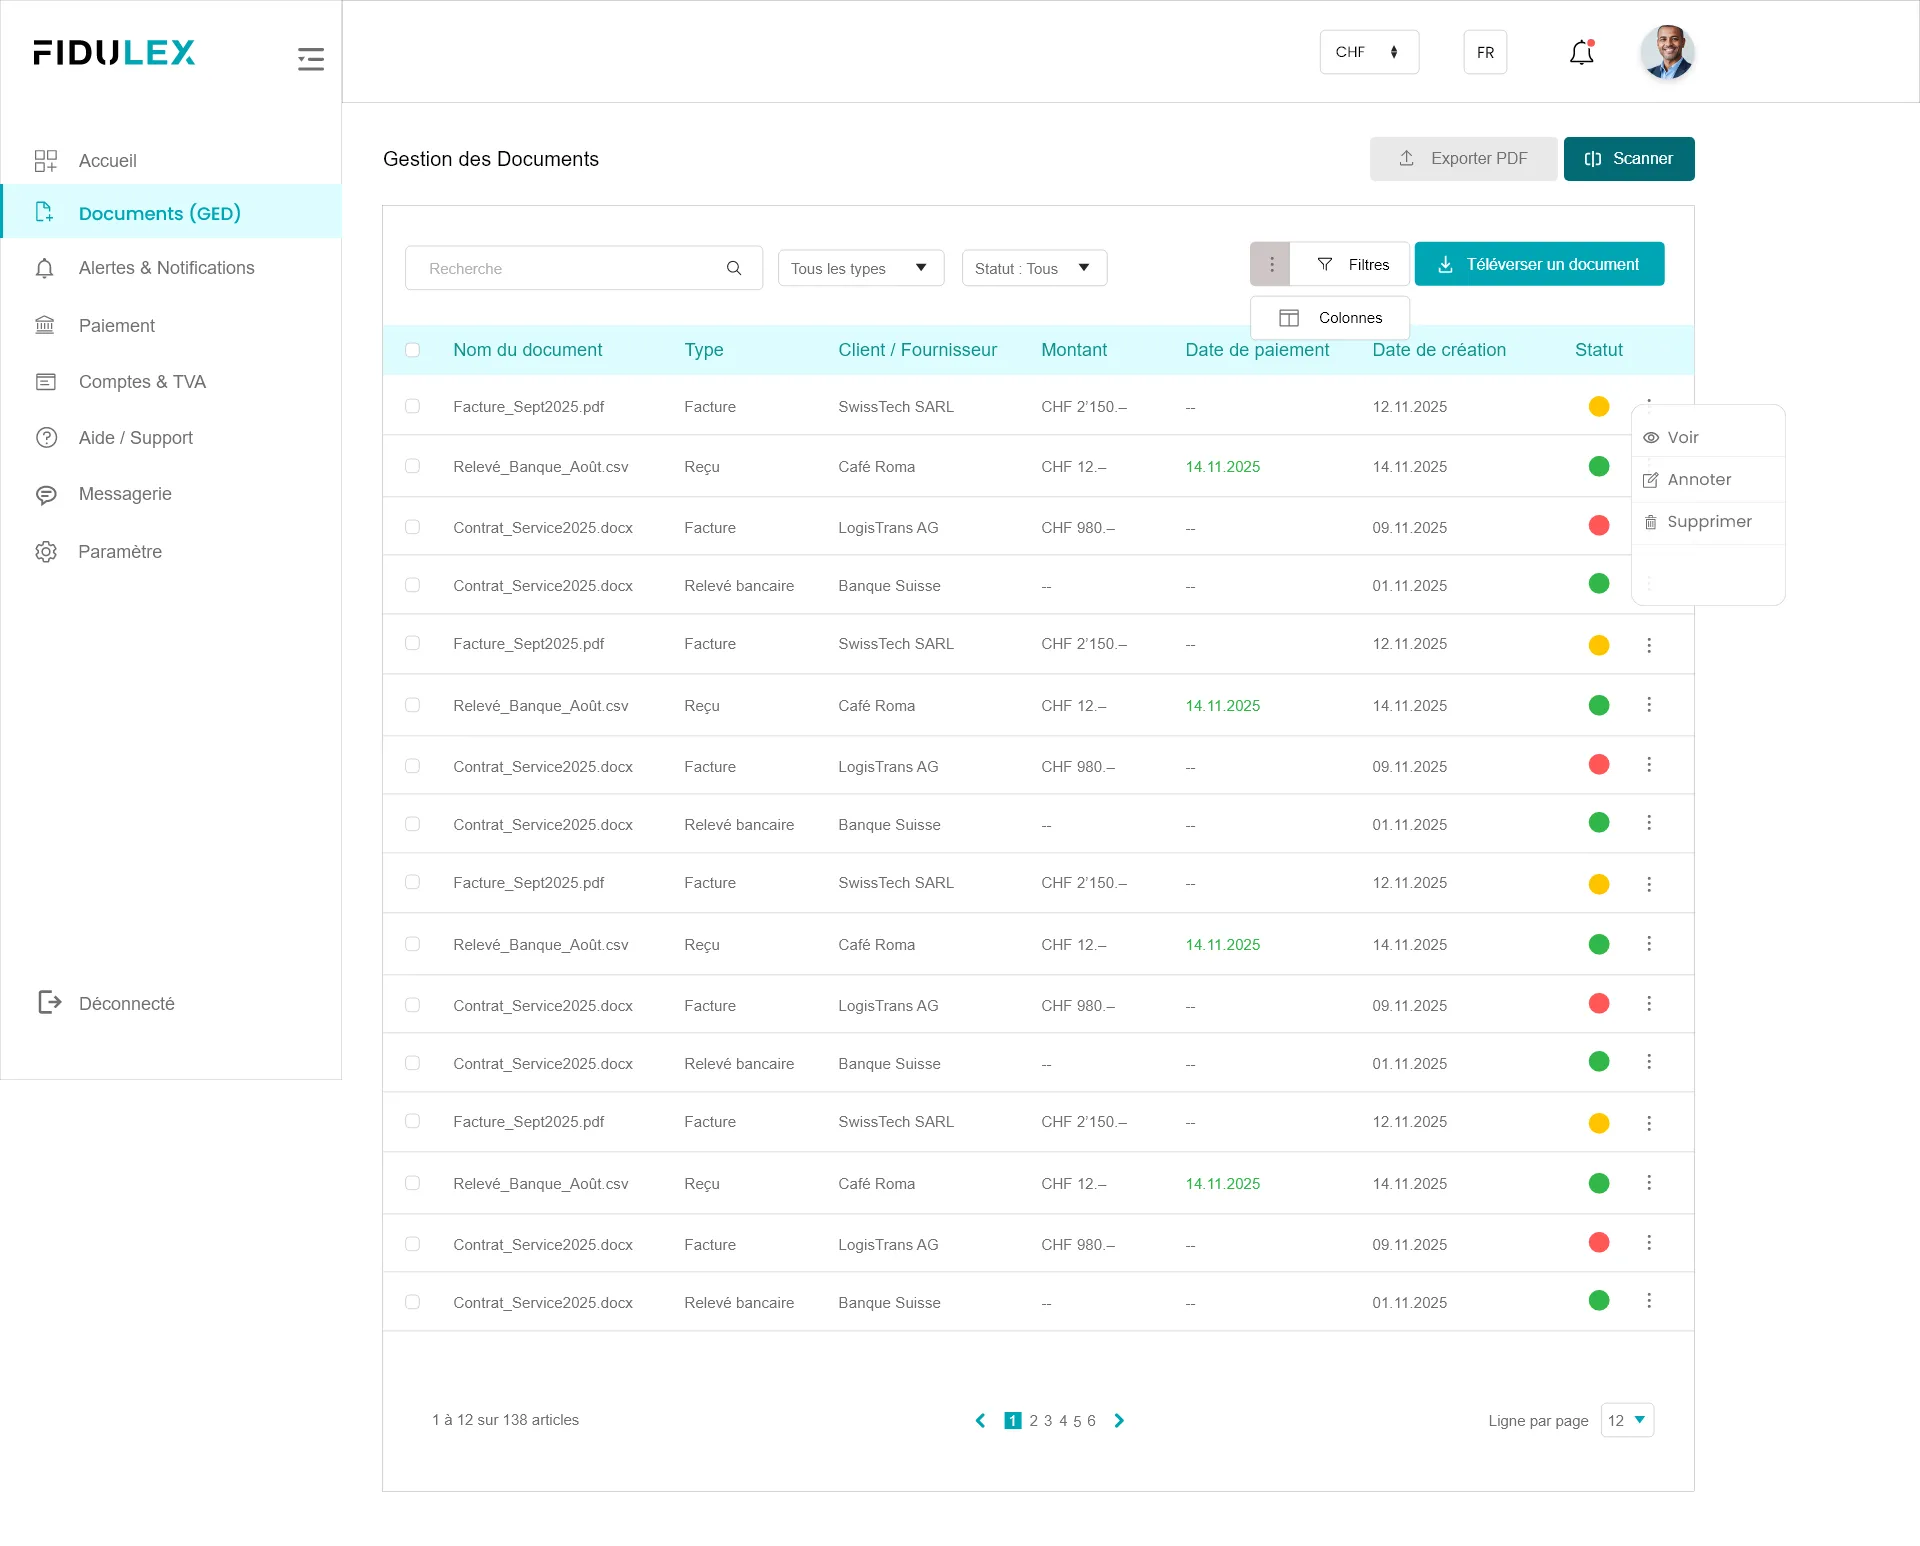Check the first Facture_Sept2025.pdf row checkbox
Screen dimensions: 1920x1546
point(412,406)
